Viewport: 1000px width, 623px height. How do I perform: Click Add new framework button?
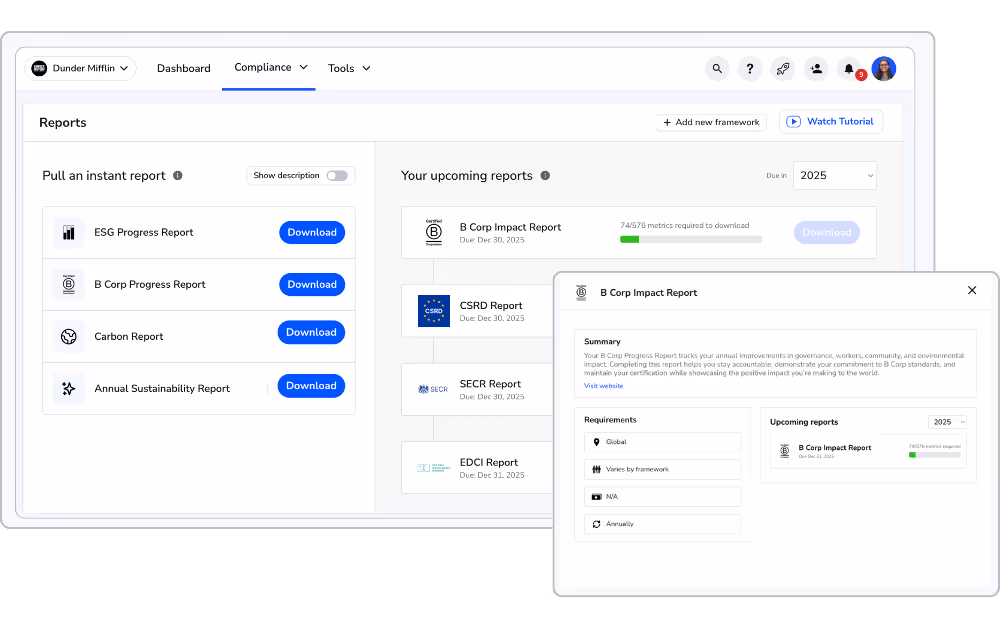(x=711, y=122)
